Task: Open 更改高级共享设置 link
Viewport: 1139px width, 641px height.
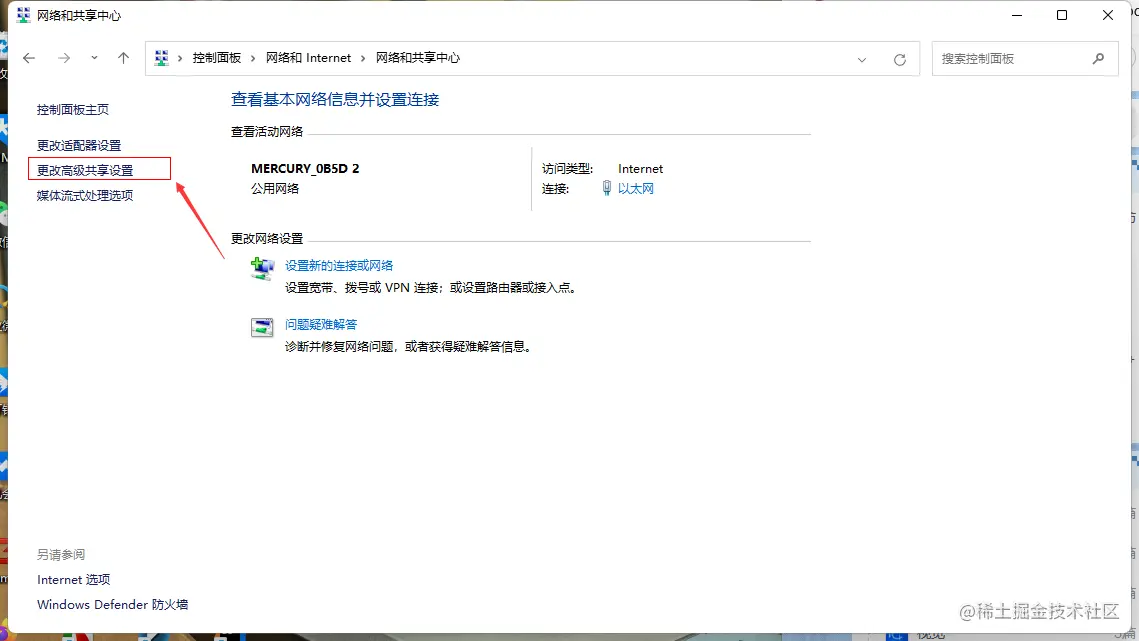Action: pos(85,170)
